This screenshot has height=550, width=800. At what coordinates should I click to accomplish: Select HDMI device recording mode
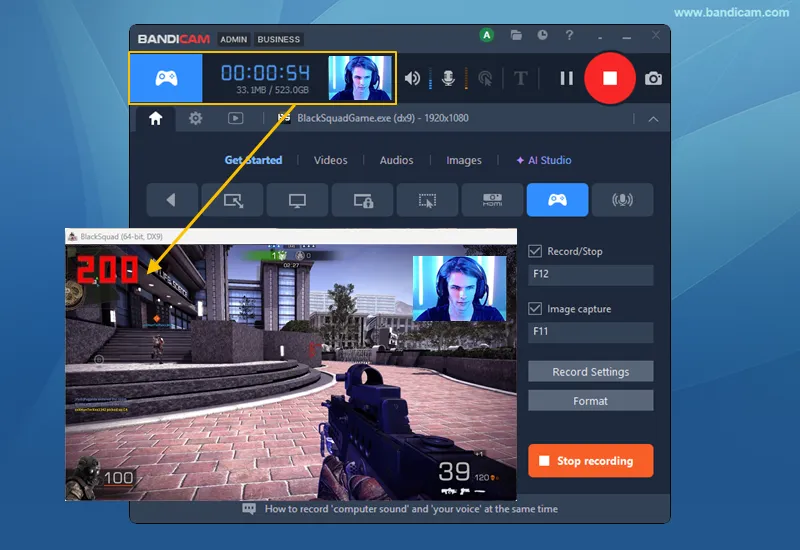click(492, 199)
